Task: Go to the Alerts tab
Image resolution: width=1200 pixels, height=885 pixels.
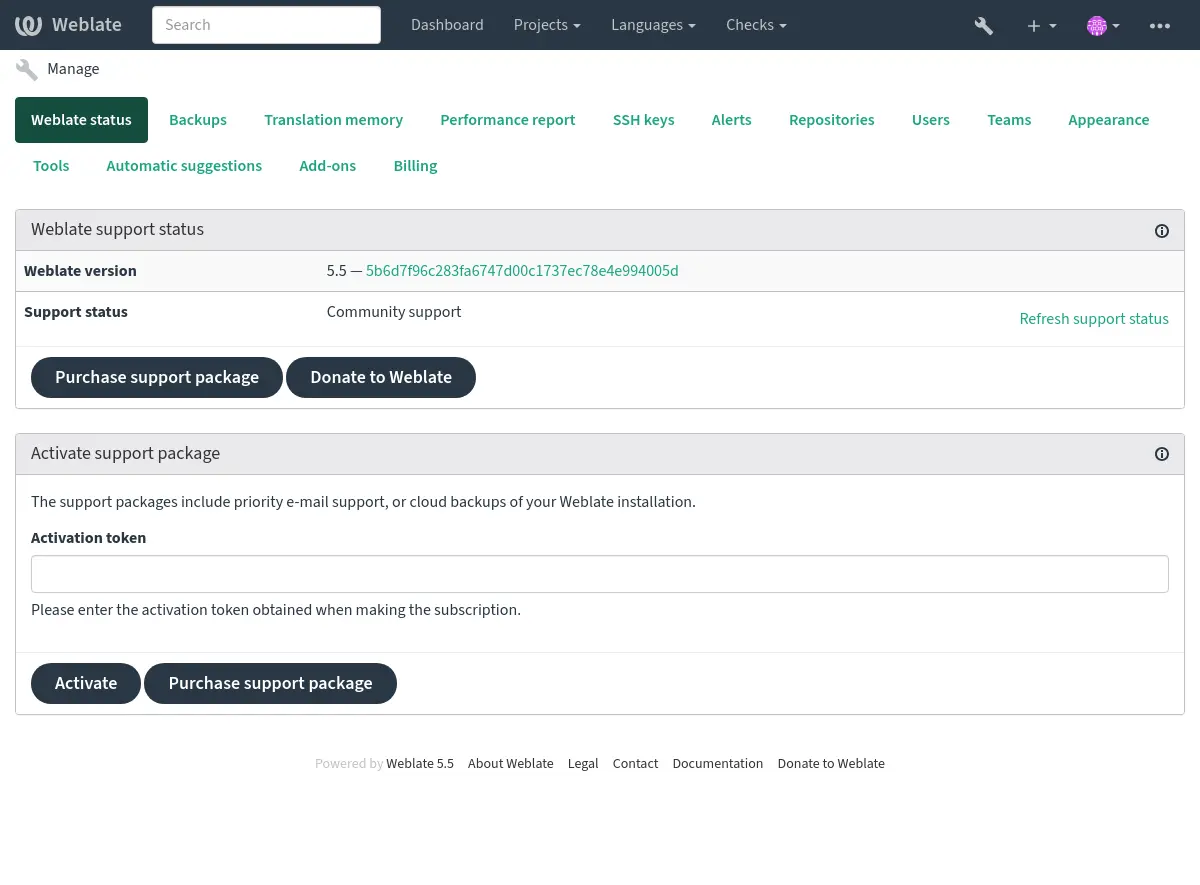Action: [x=731, y=120]
